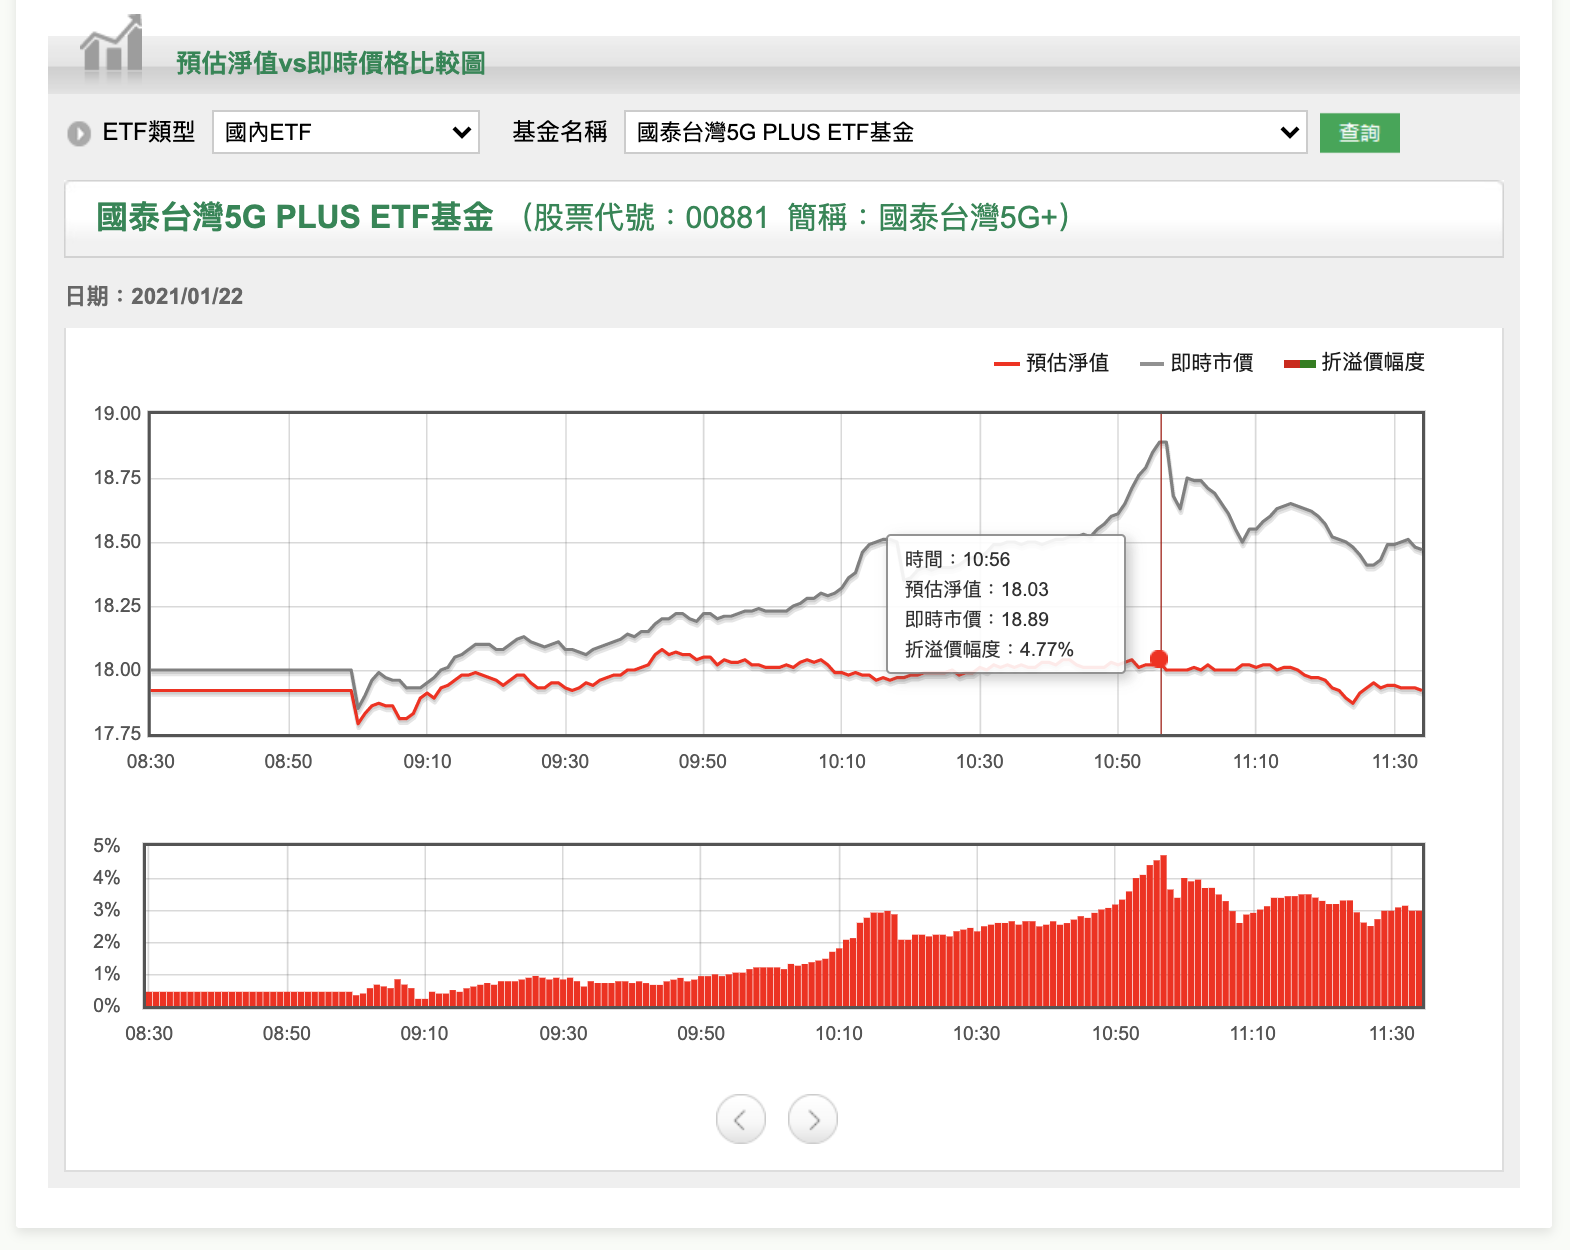Click tooltip line 即時市價:18.89
The height and width of the screenshot is (1250, 1570).
[977, 619]
